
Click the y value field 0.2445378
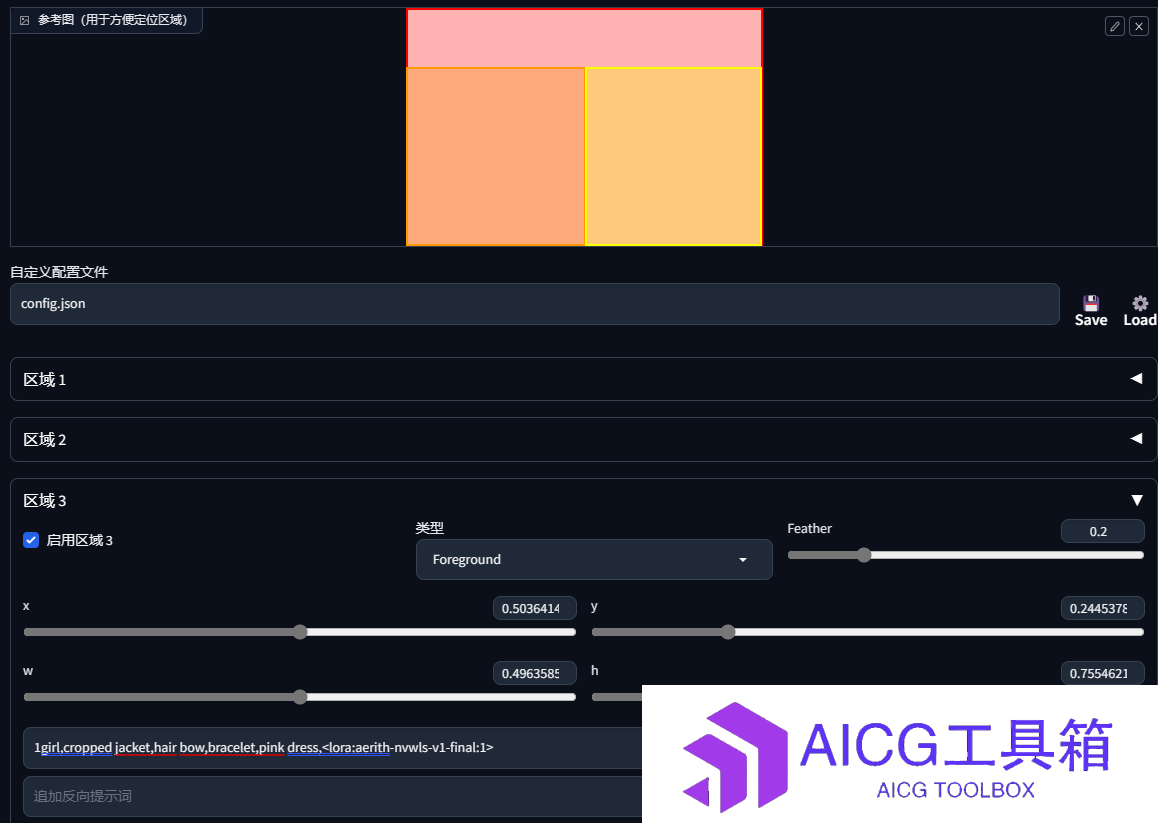[x=1102, y=608]
